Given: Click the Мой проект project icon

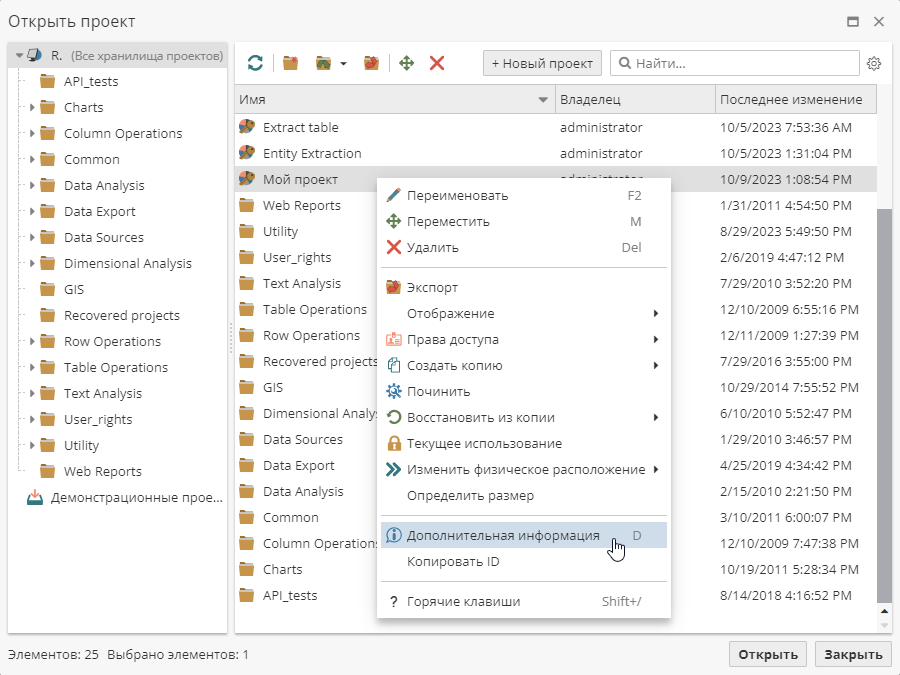Looking at the screenshot, I should tap(247, 179).
